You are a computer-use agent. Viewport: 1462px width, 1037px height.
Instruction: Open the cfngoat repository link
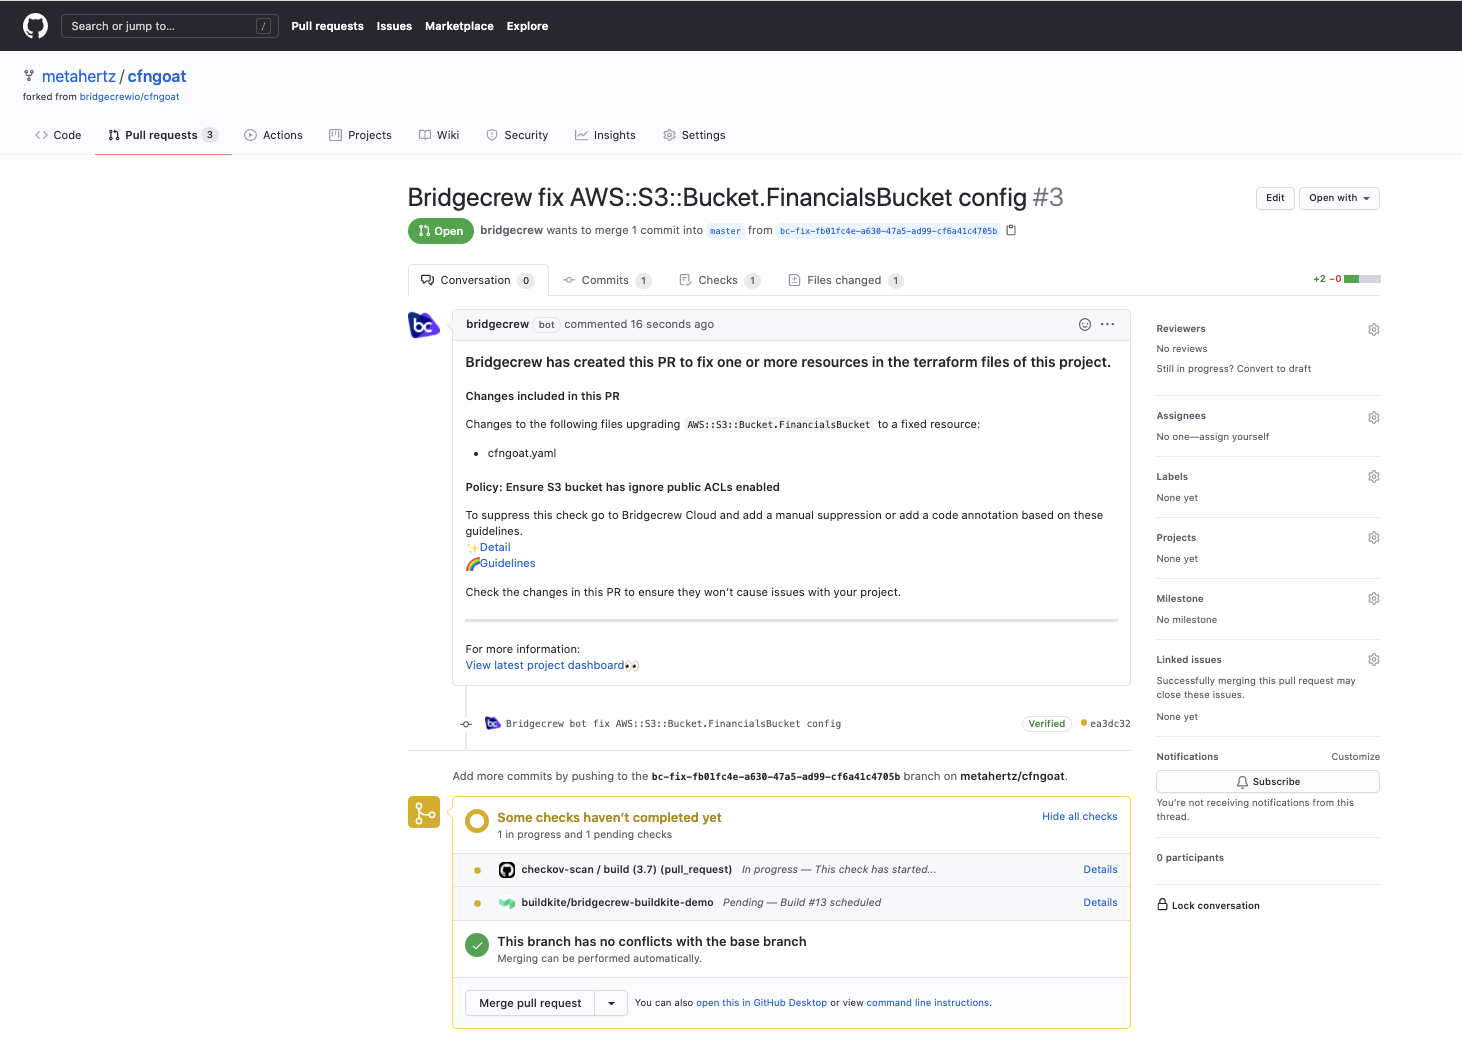(157, 77)
